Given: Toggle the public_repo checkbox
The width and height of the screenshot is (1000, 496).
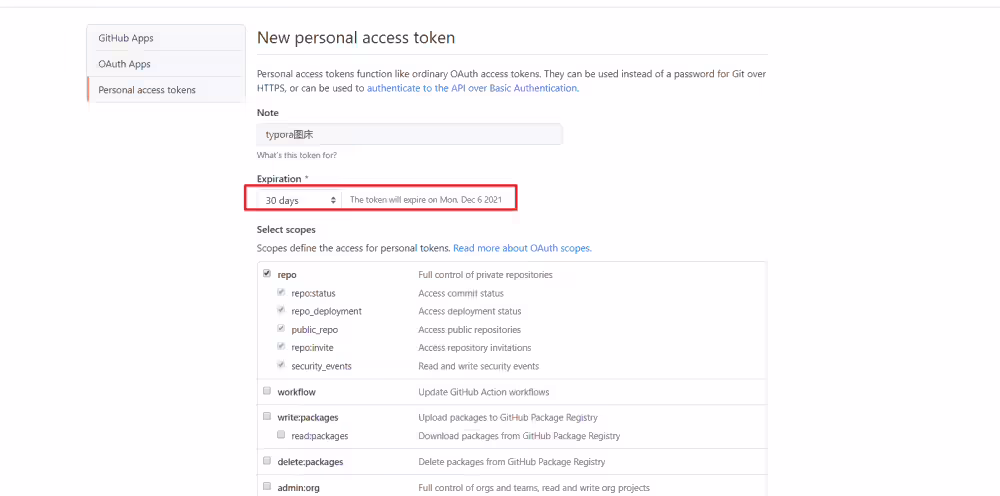Looking at the screenshot, I should [x=281, y=329].
